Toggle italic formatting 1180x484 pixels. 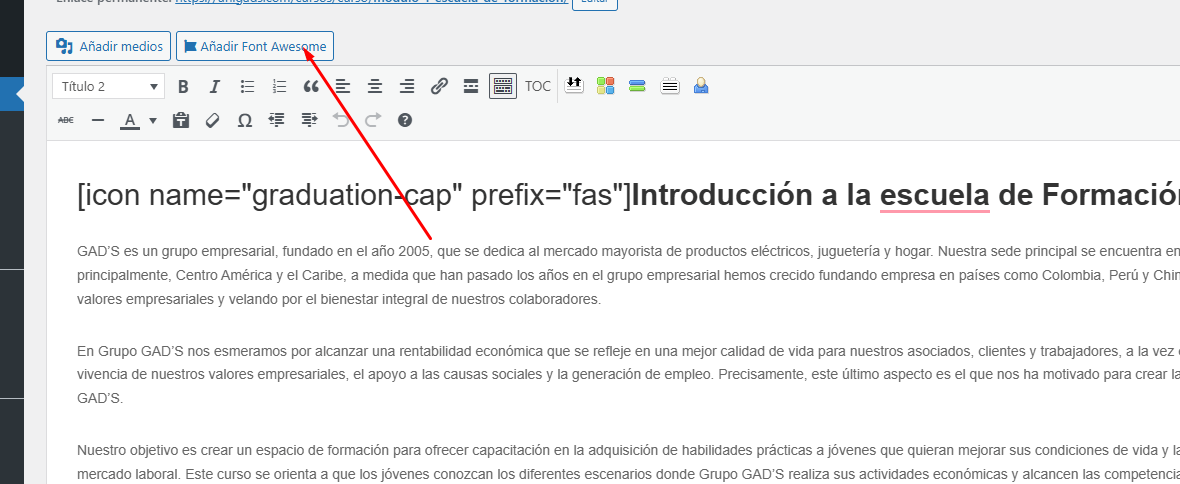pos(214,87)
